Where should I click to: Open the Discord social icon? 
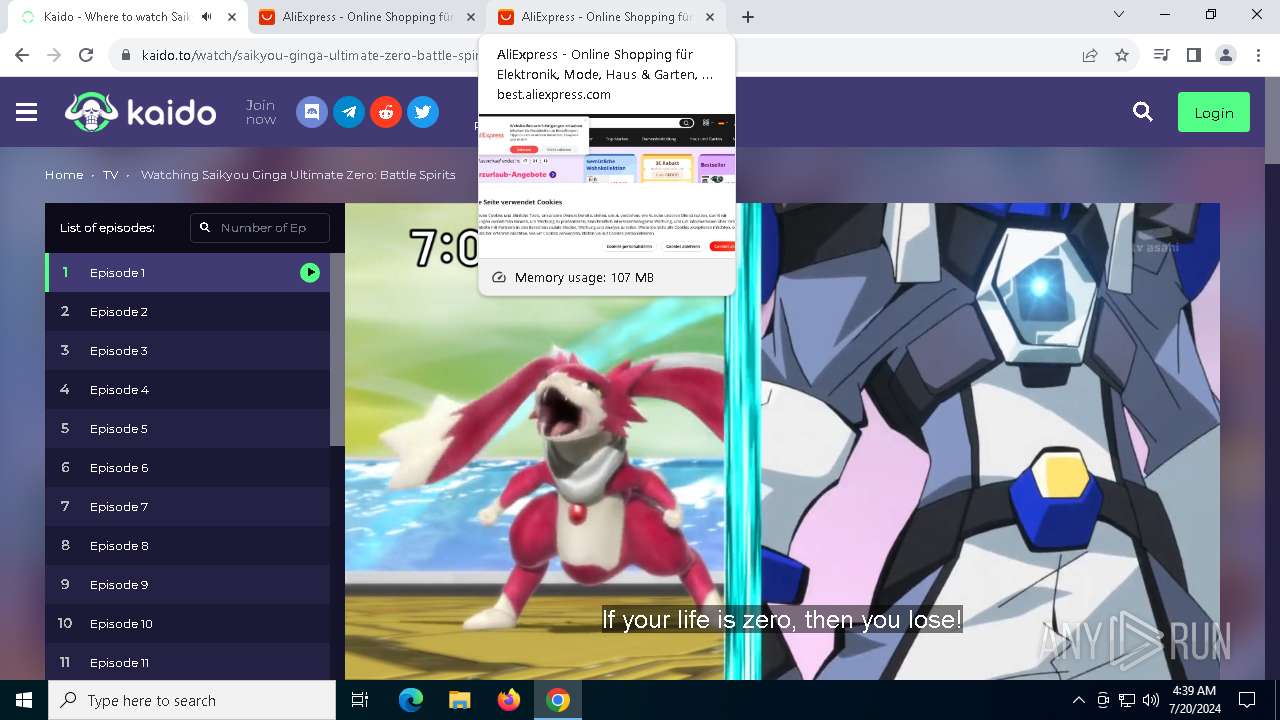tap(312, 112)
